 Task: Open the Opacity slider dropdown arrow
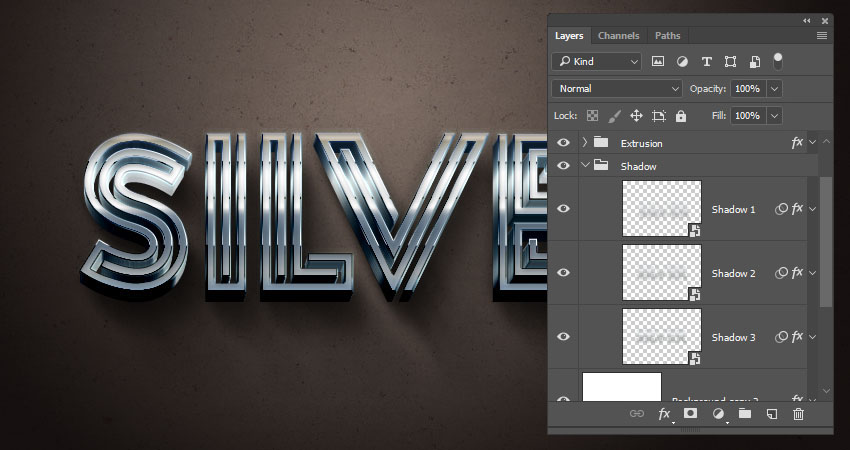pos(774,89)
